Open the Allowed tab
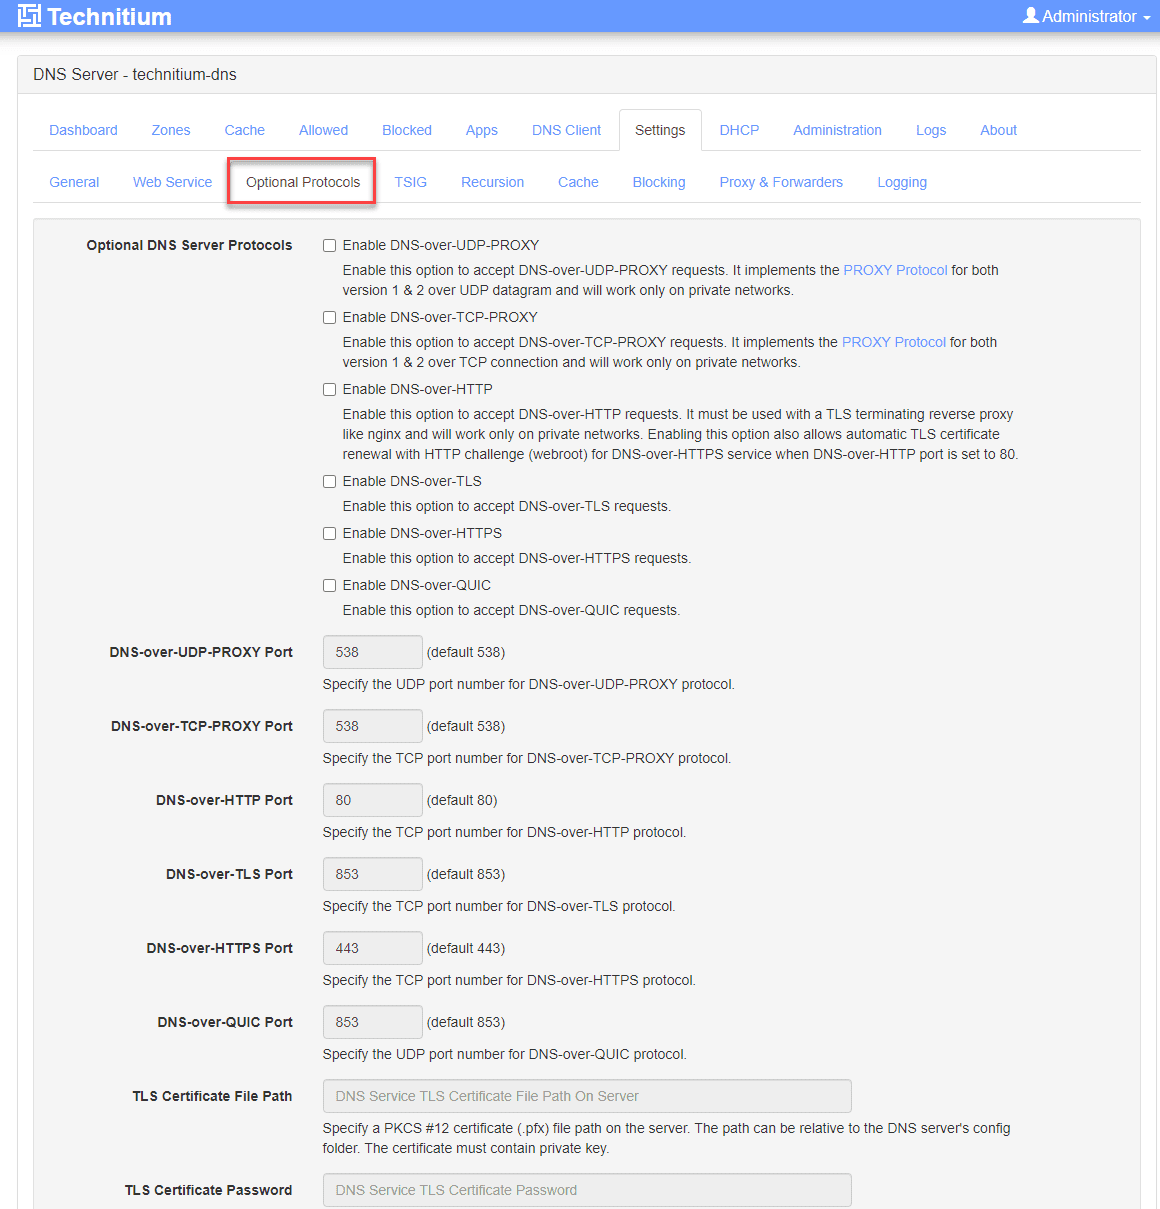The width and height of the screenshot is (1160, 1209). click(x=323, y=130)
